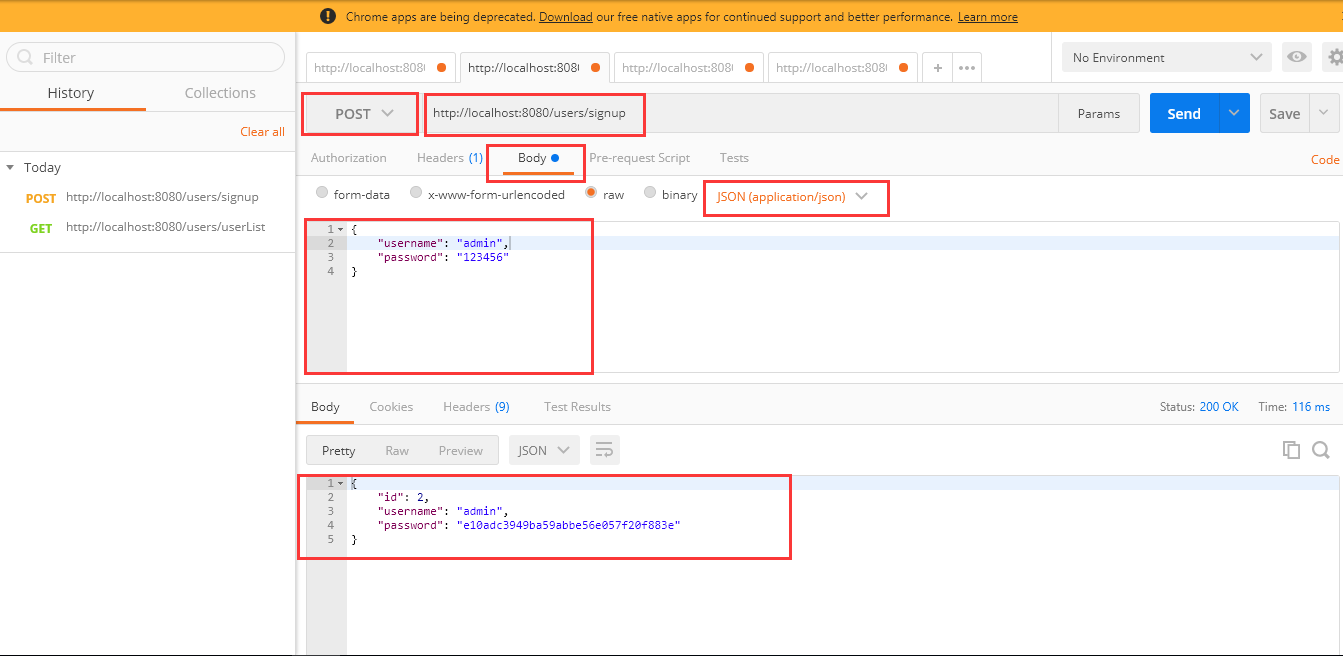Click the Clear all history link
This screenshot has width=1343, height=656.
262,132
